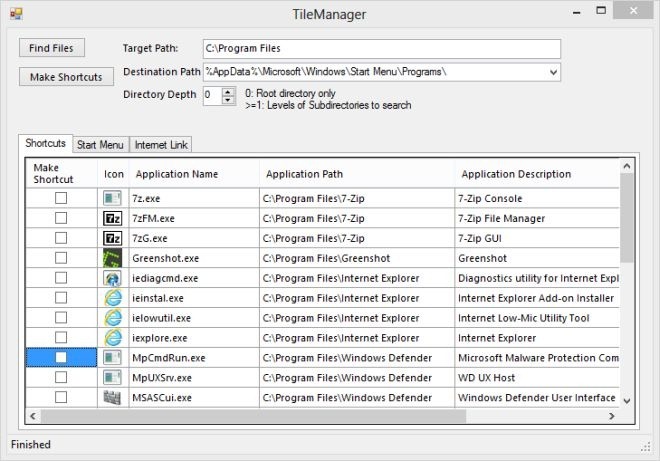Screen dimensions: 660x461
Task: Minimize the TileManager window
Action: (x=577, y=12)
